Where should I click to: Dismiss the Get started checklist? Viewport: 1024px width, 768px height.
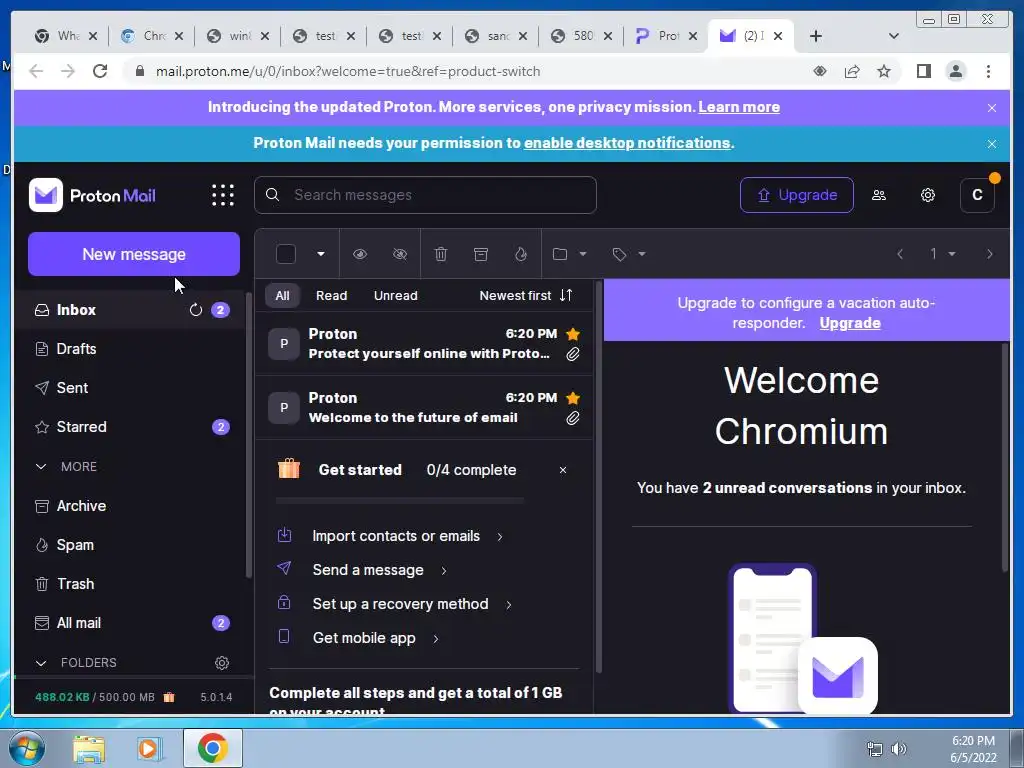[x=563, y=470]
